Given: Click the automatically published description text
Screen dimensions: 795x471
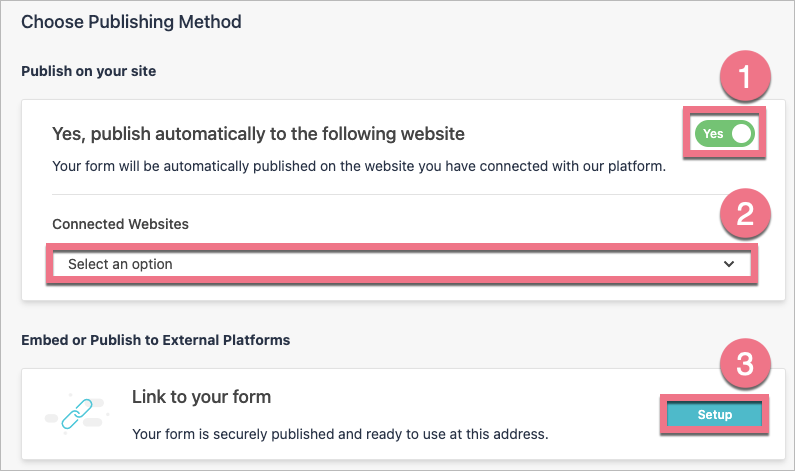Looking at the screenshot, I should (x=359, y=164).
